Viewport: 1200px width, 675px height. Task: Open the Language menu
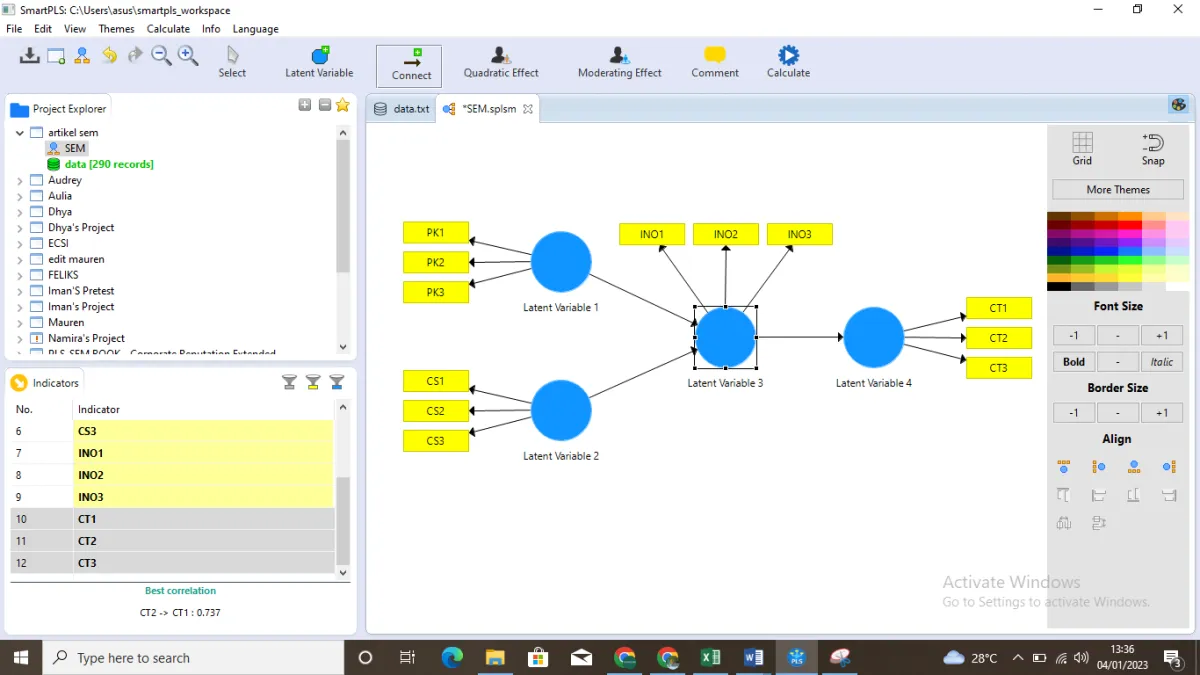256,29
